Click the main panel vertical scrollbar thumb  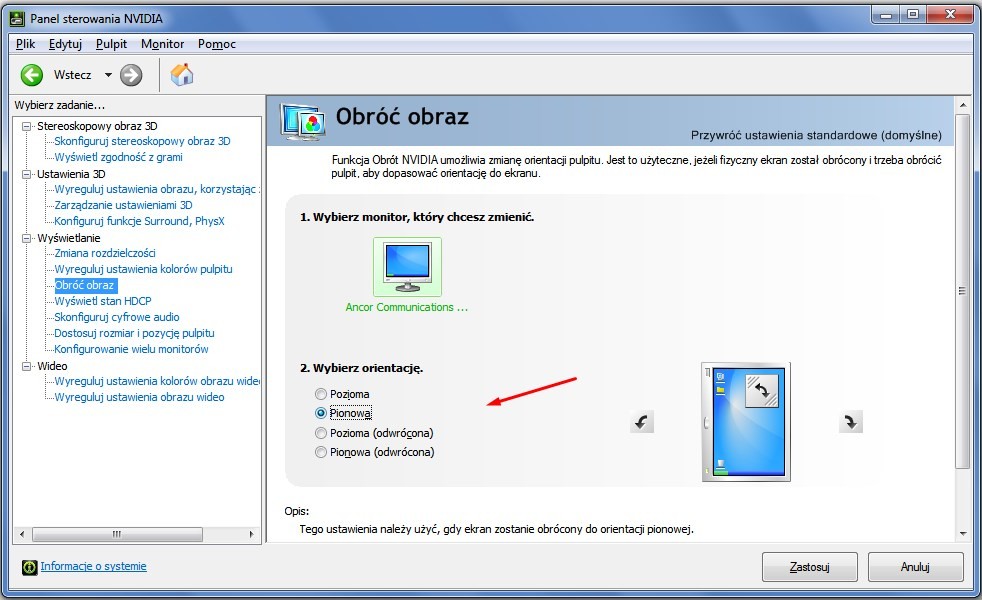(962, 291)
